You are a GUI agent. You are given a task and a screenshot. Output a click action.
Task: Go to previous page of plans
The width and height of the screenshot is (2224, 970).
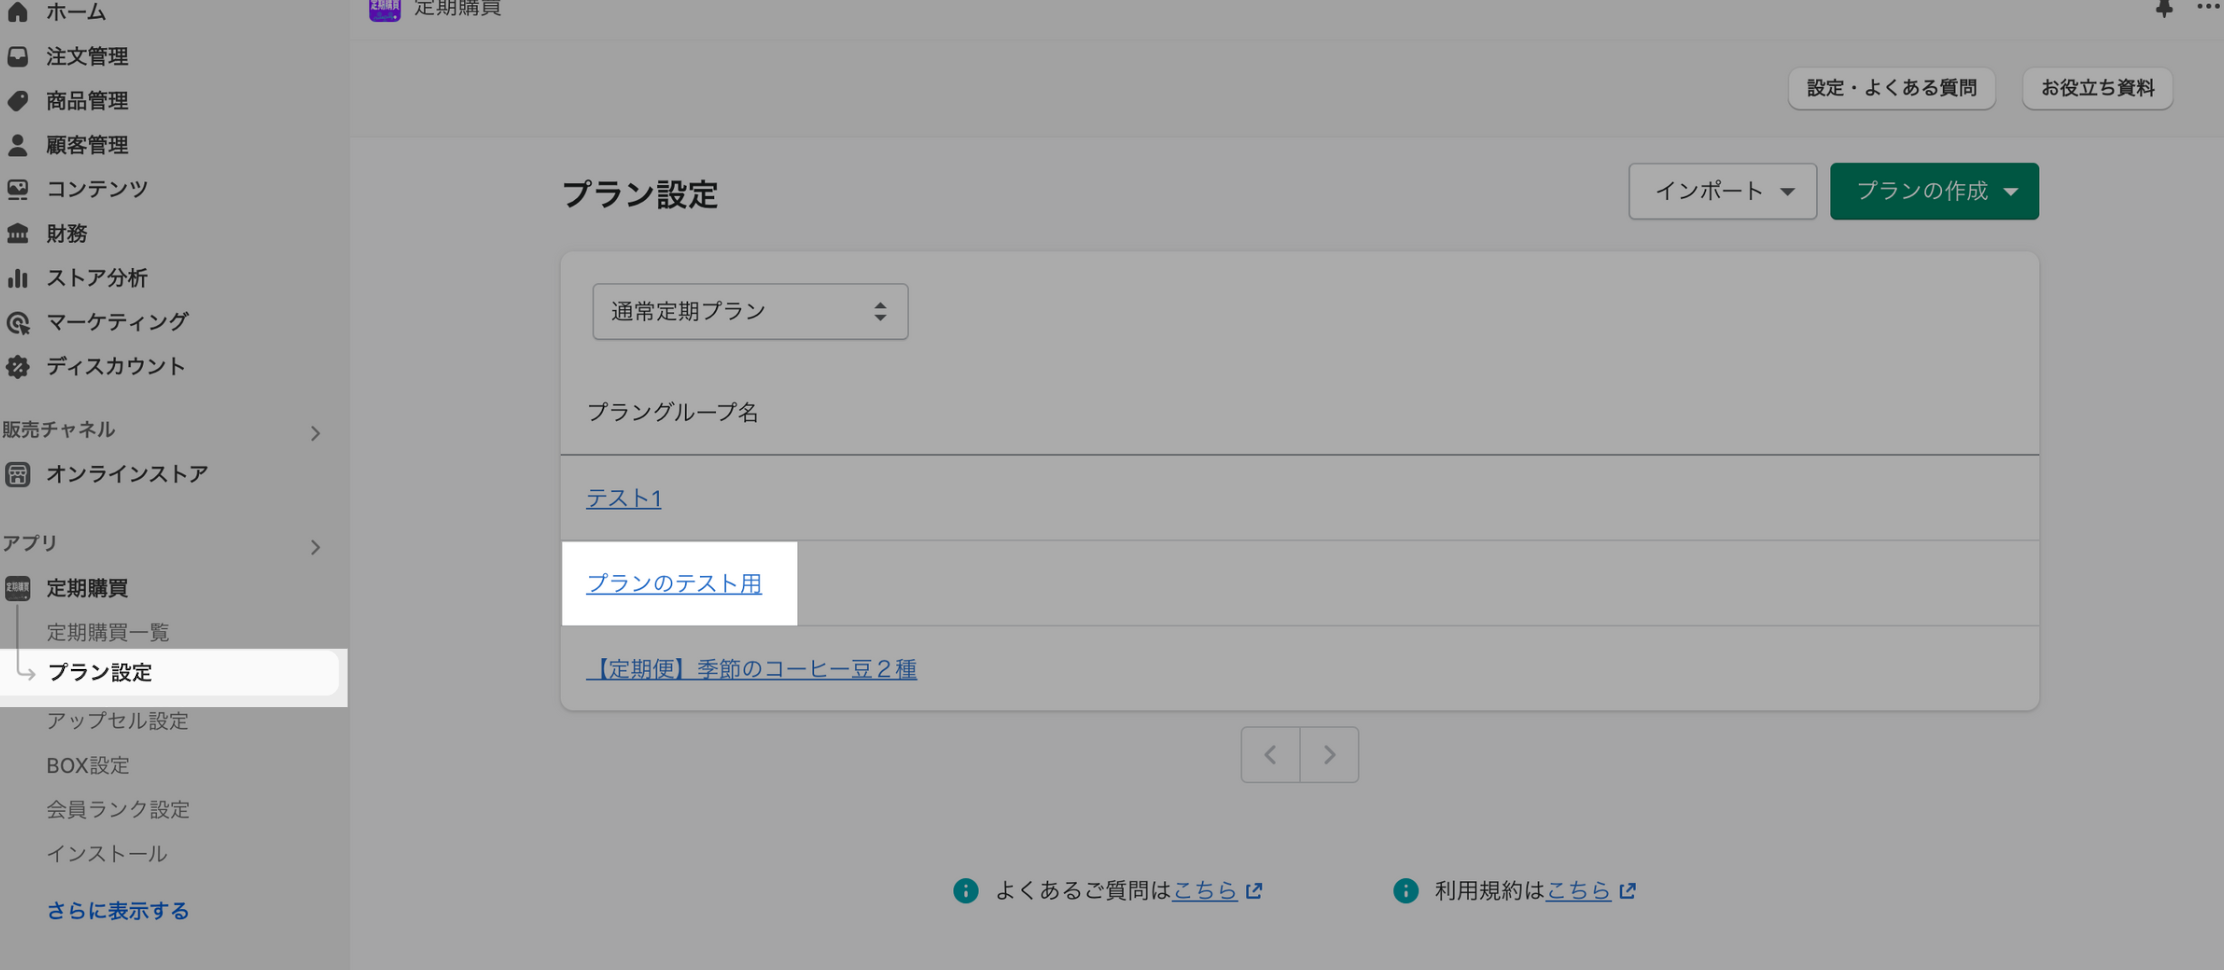[1270, 755]
